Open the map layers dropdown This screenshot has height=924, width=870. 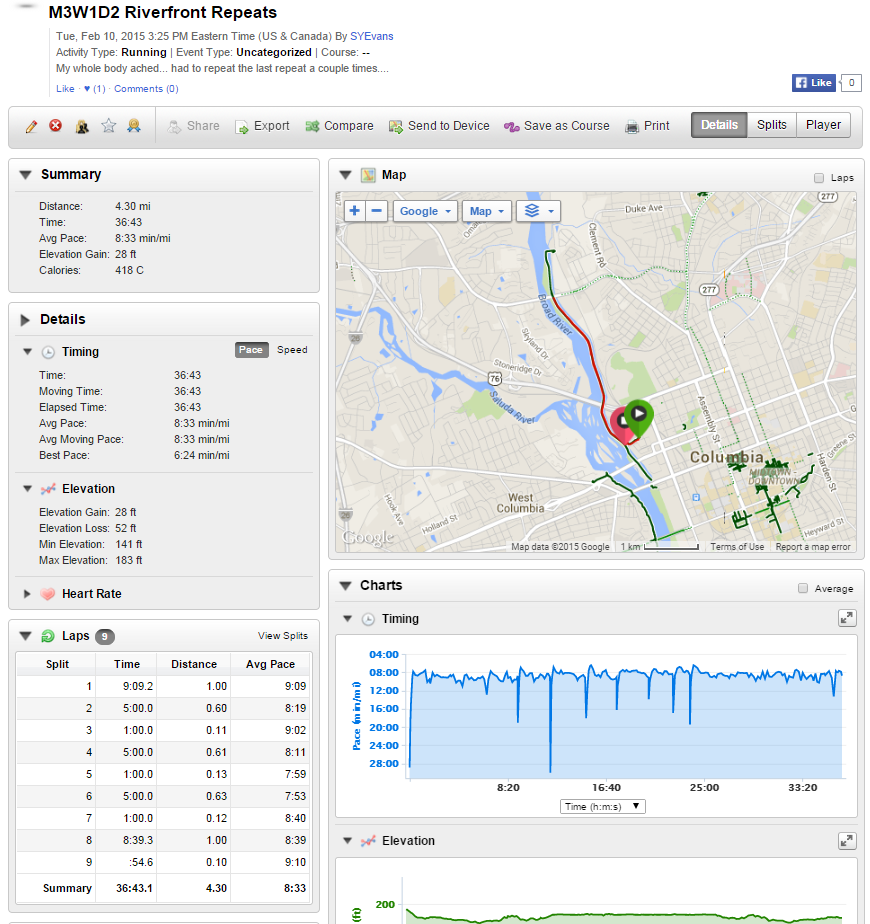tap(538, 211)
